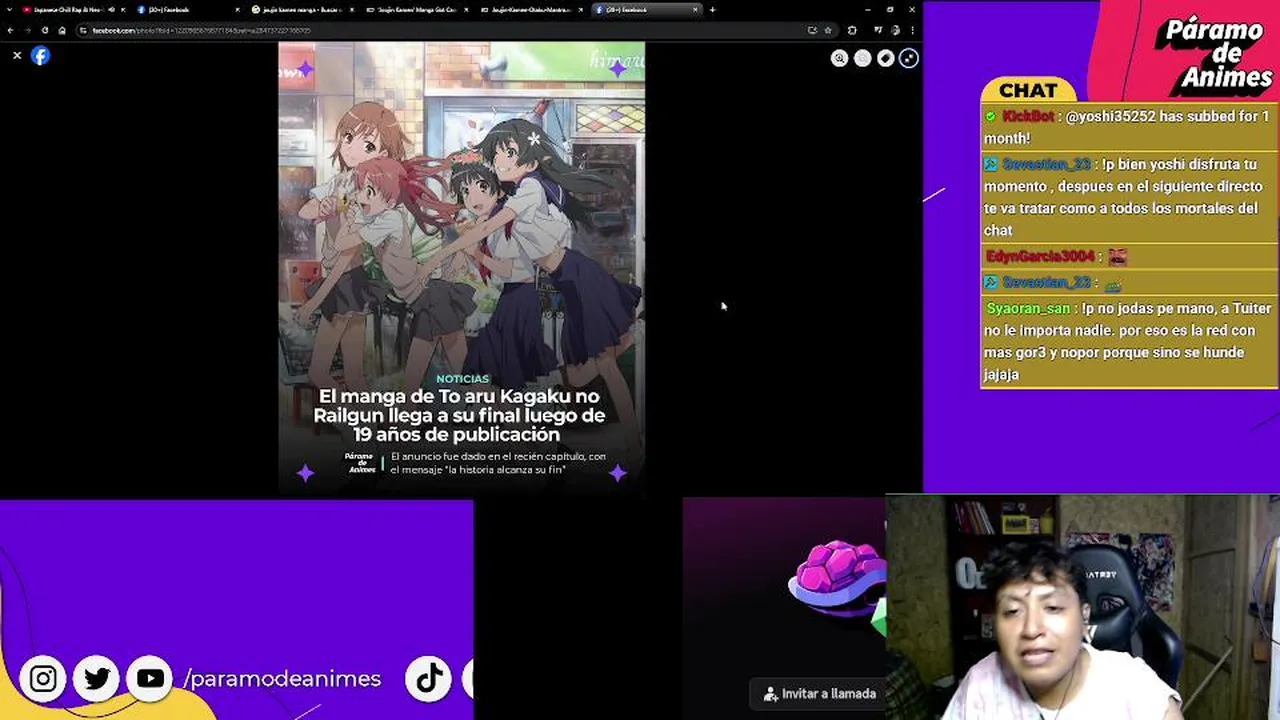The width and height of the screenshot is (1280, 720).
Task: Switch to Japanese Chill Rap tab
Action: [x=72, y=10]
